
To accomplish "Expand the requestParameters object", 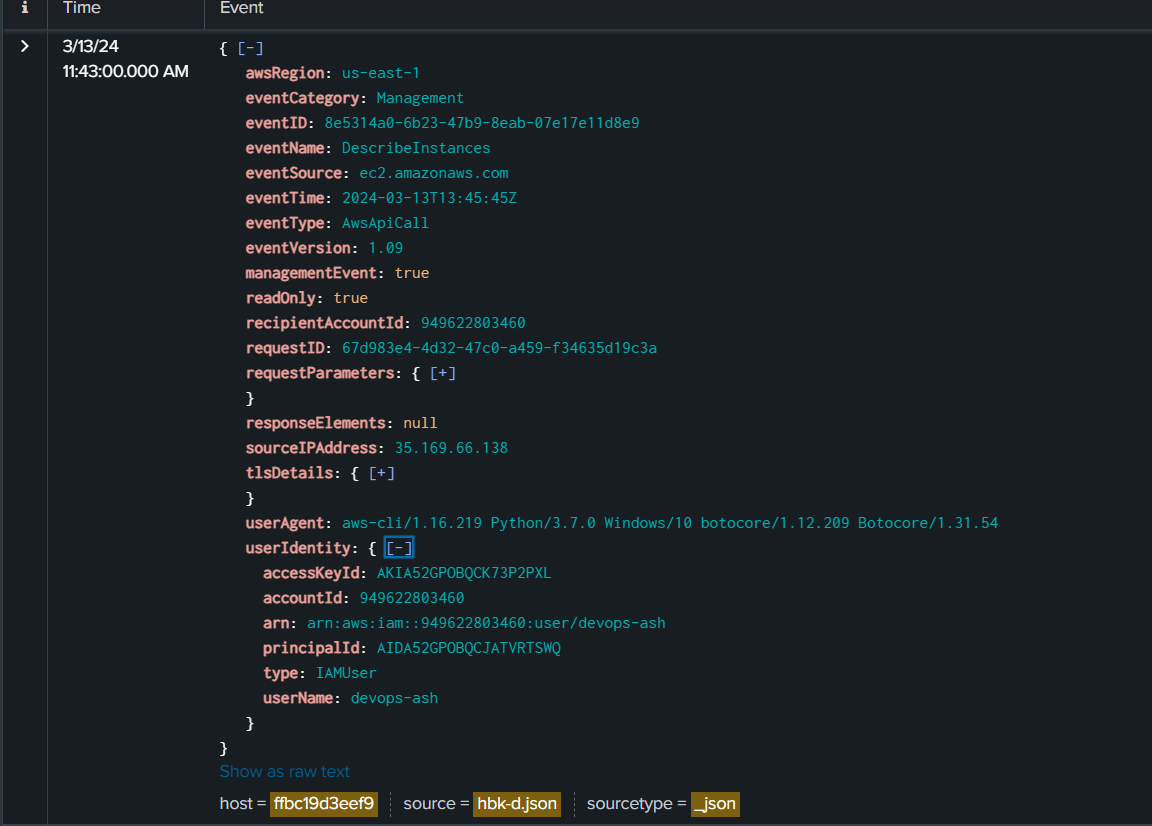I will pos(443,373).
